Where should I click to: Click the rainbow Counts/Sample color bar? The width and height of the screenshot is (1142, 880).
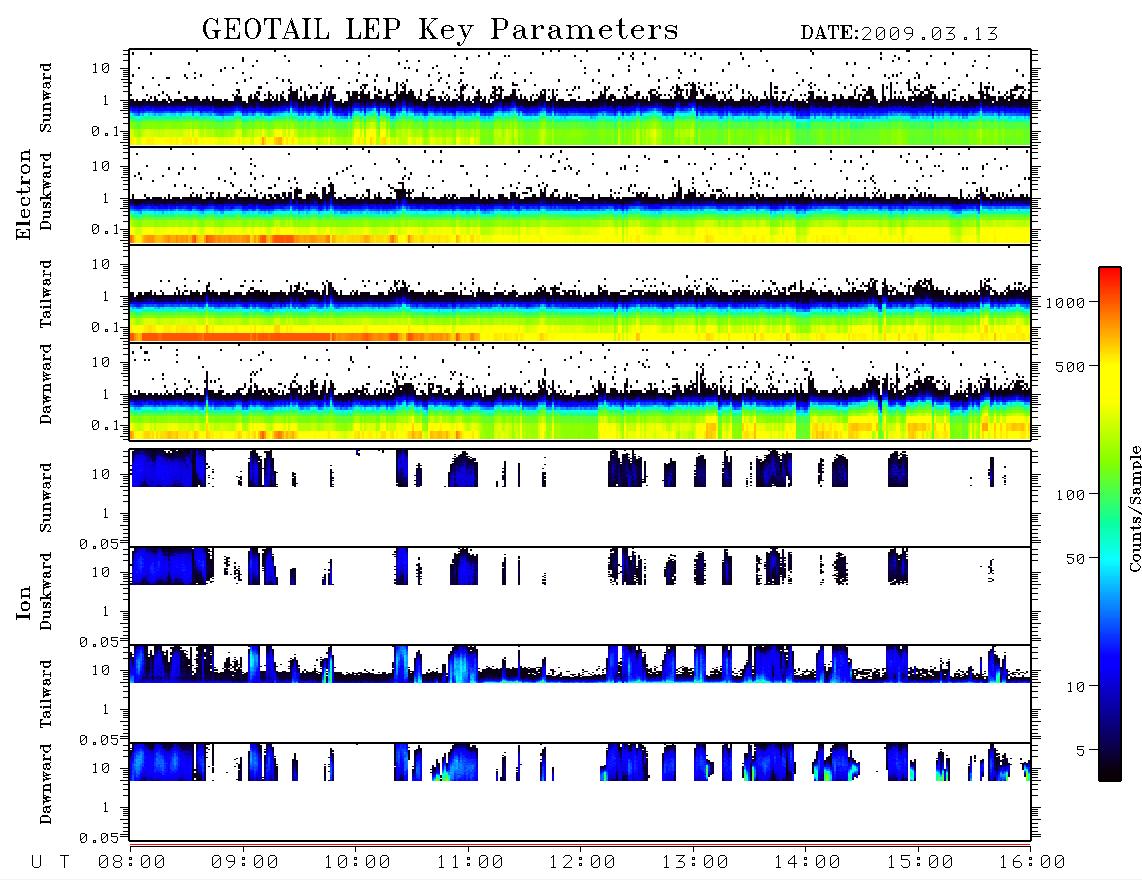[x=1110, y=525]
